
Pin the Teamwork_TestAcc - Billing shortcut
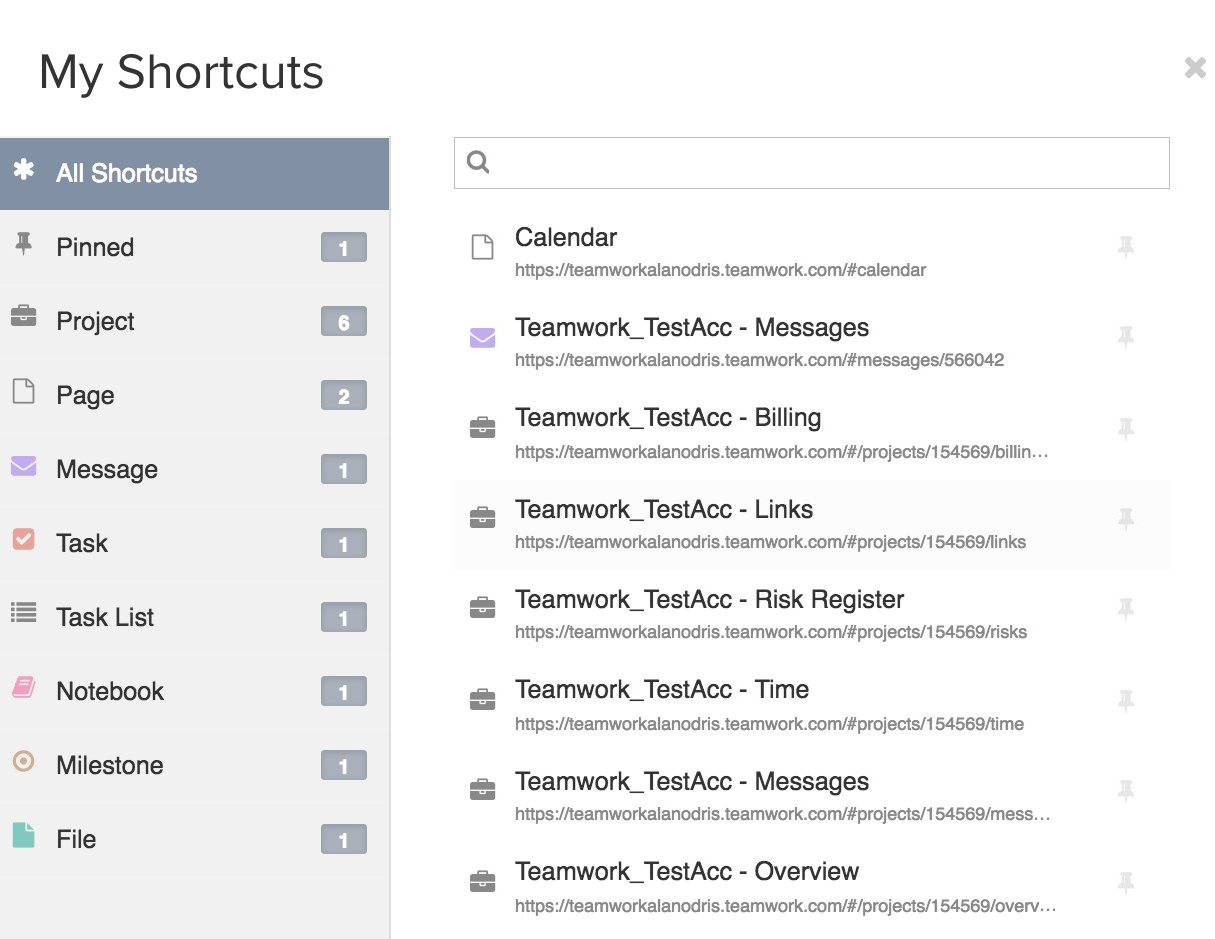[x=1126, y=429]
